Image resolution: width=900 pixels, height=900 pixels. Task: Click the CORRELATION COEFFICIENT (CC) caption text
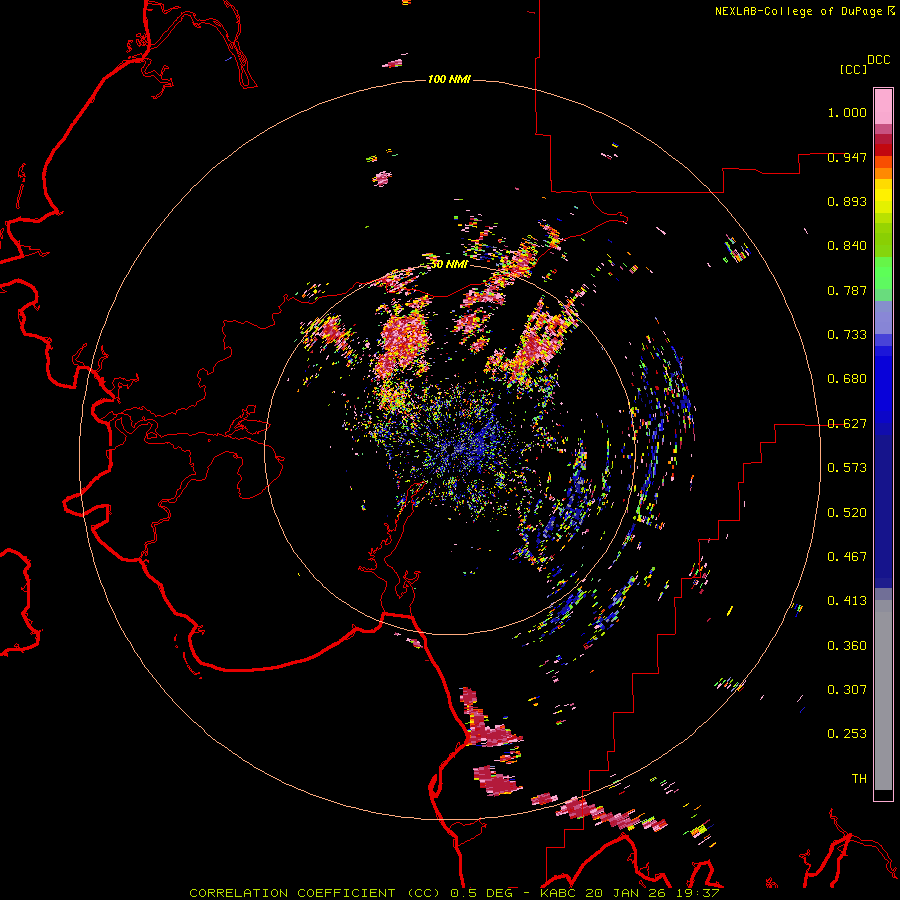316,893
